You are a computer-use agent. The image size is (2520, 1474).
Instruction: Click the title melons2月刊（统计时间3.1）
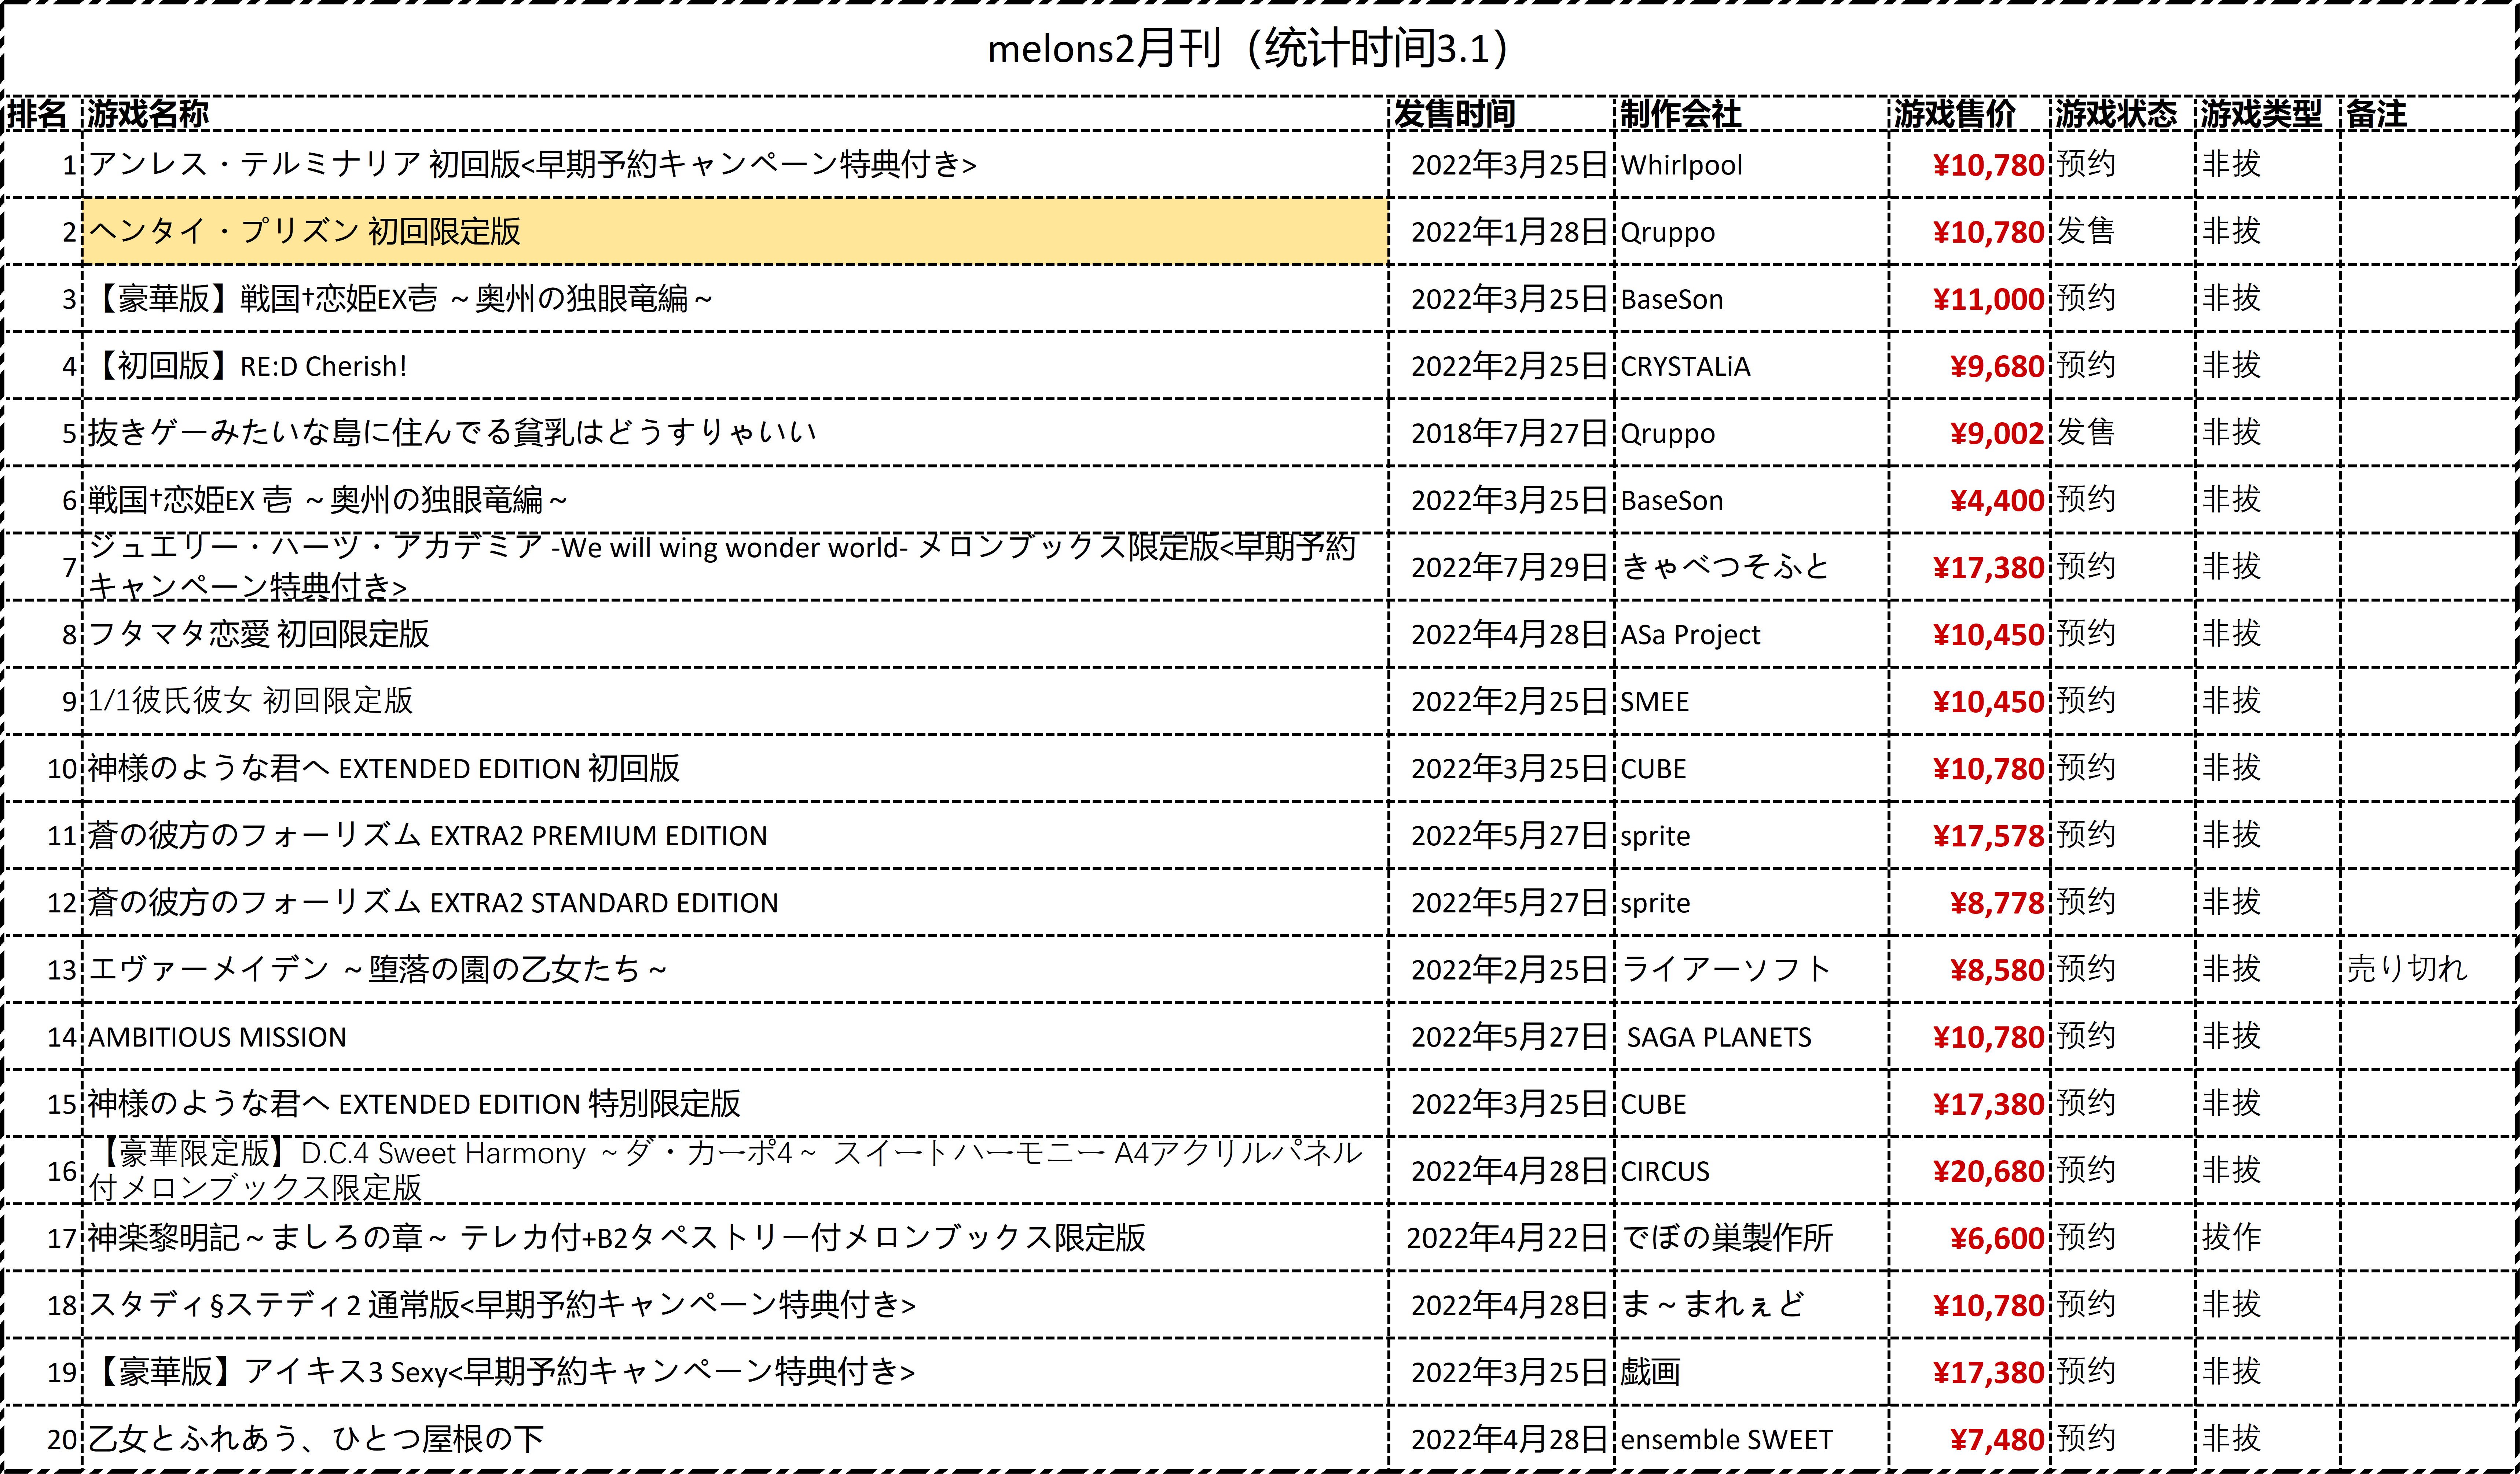coord(1249,48)
